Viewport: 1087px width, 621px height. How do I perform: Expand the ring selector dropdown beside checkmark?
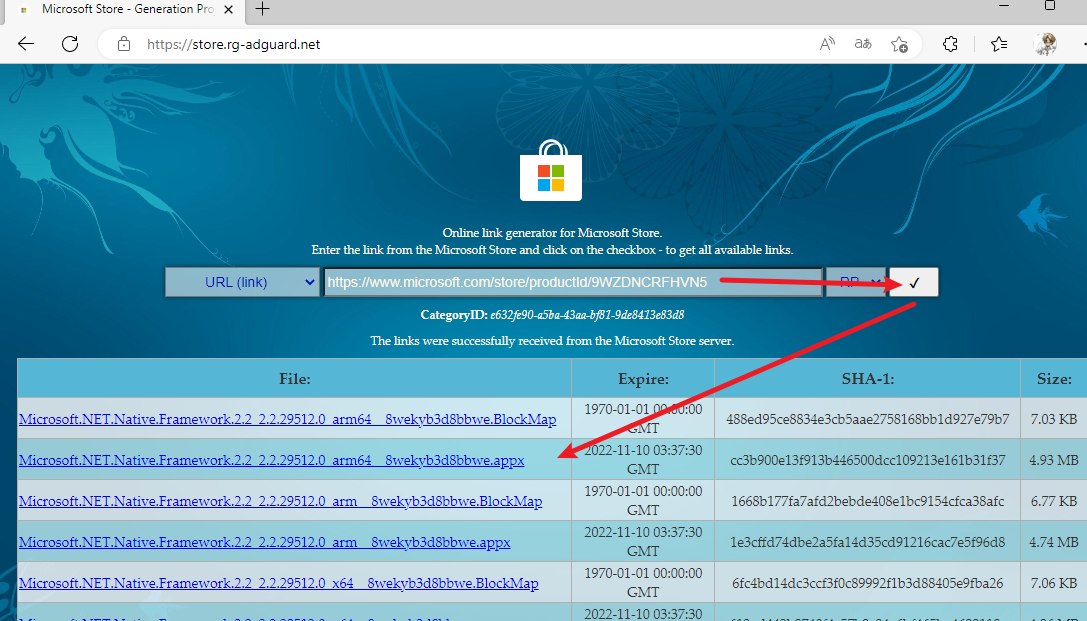coord(856,282)
